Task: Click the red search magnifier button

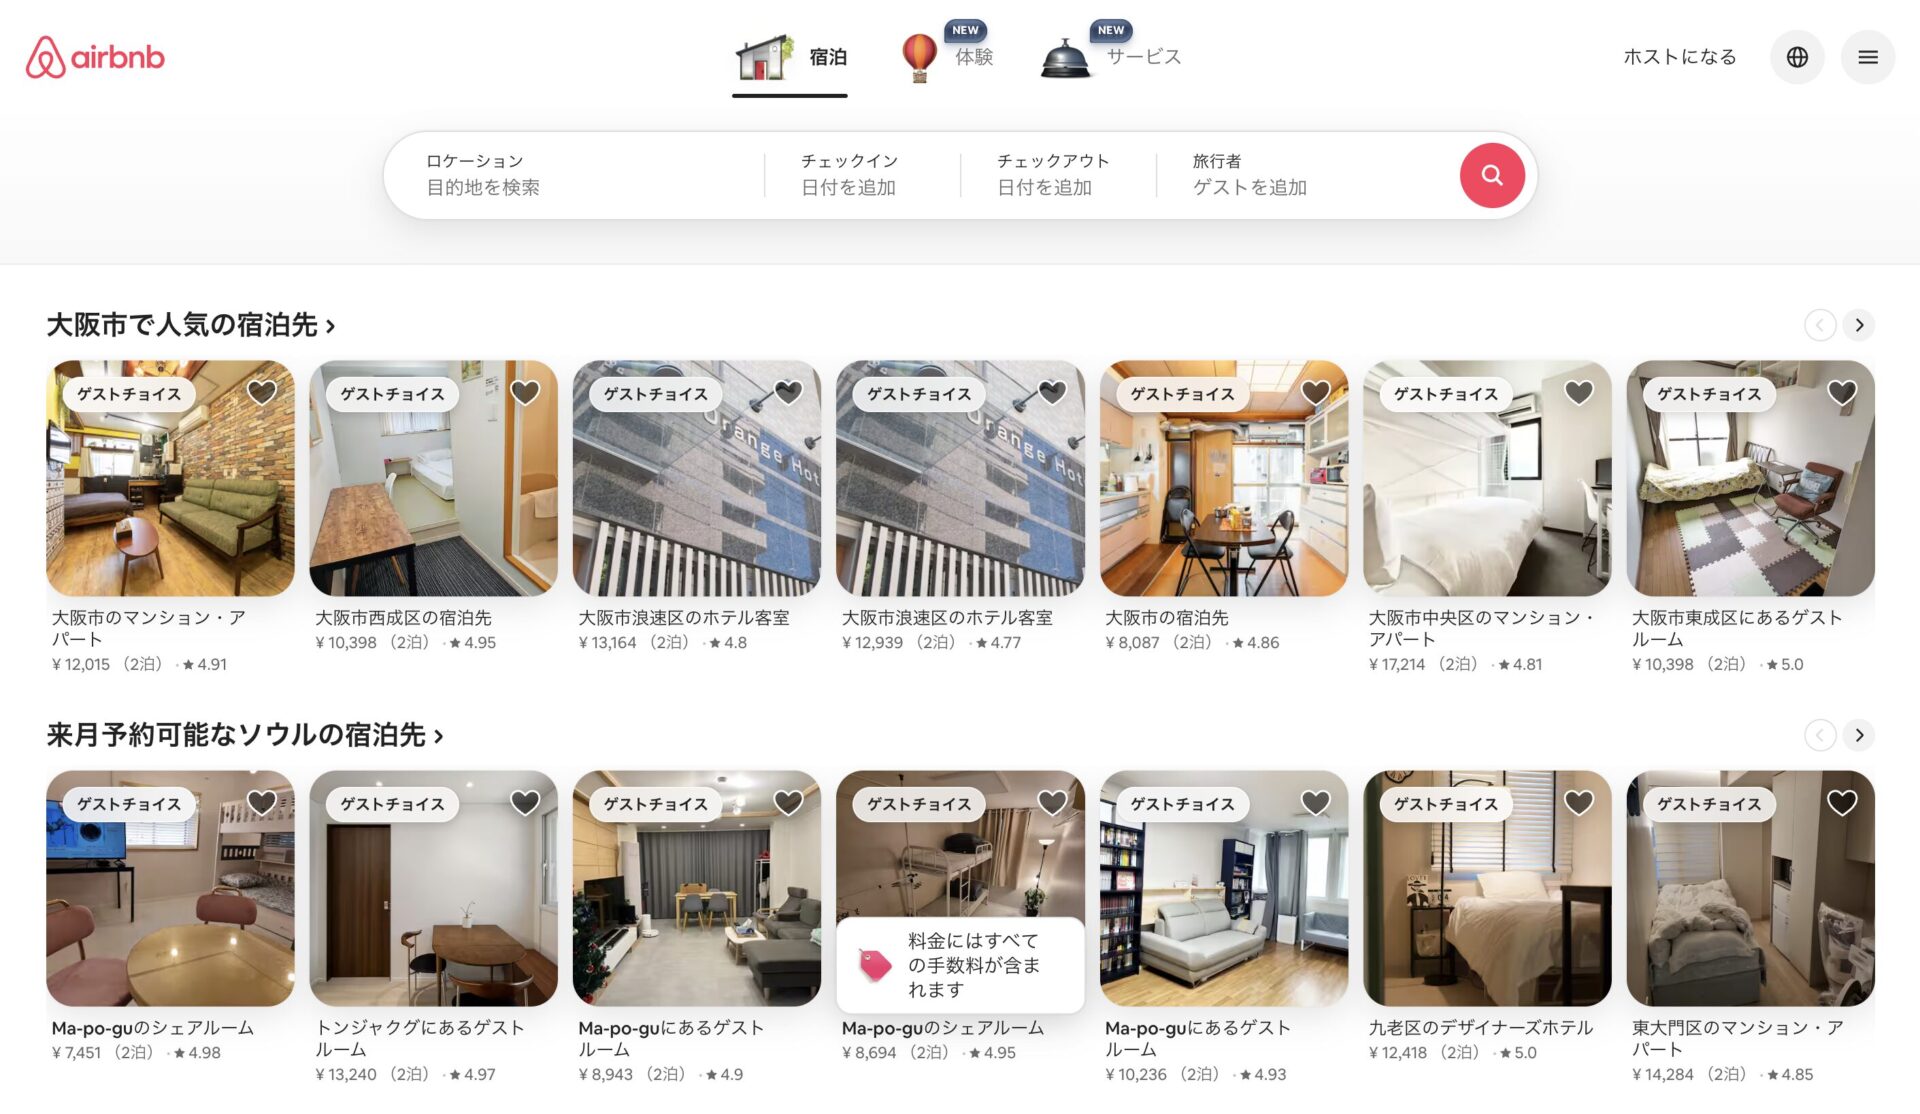Action: click(x=1491, y=175)
